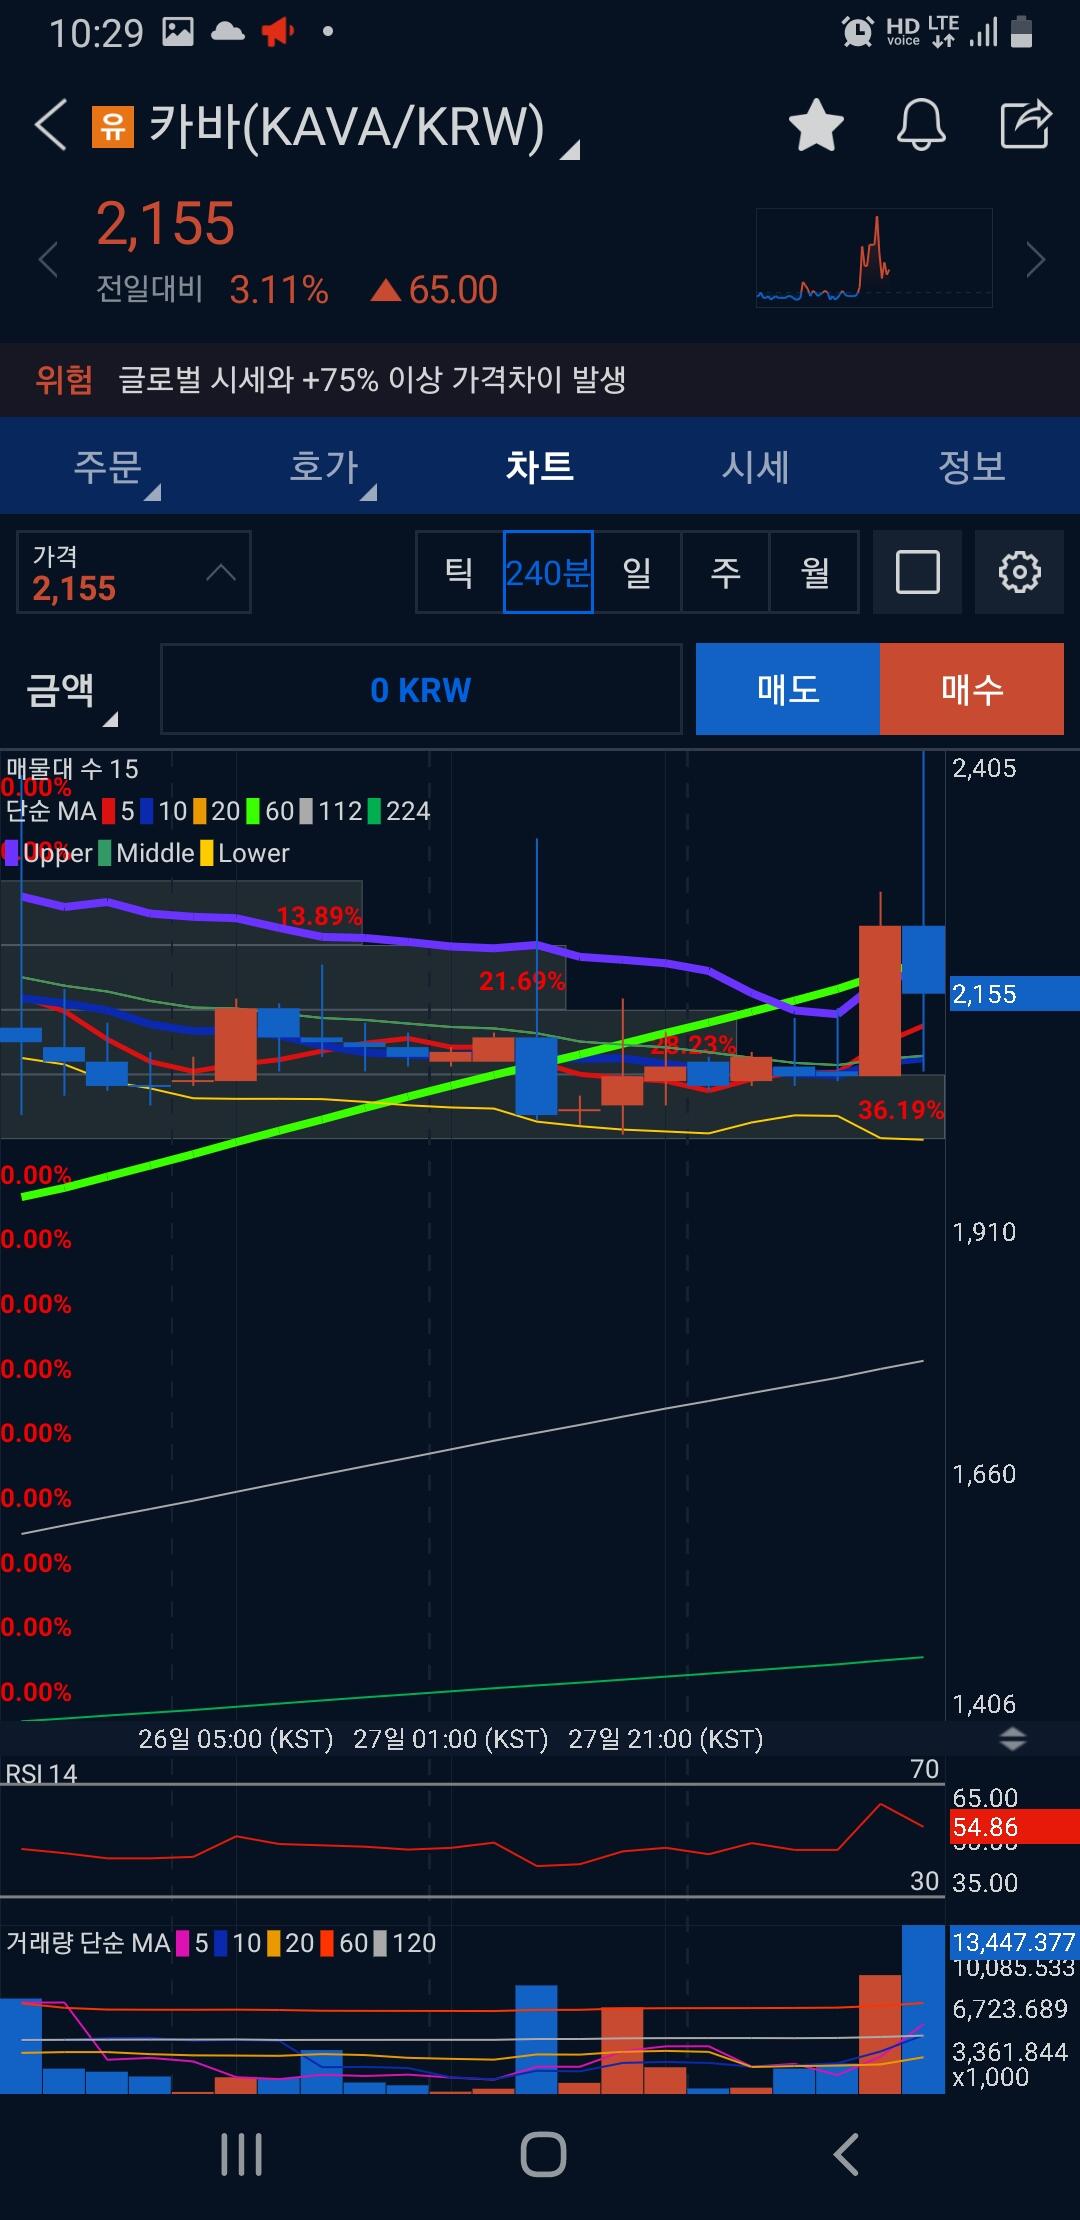
Task: Tap the 전일대비 3.11% change text
Action: [212, 290]
